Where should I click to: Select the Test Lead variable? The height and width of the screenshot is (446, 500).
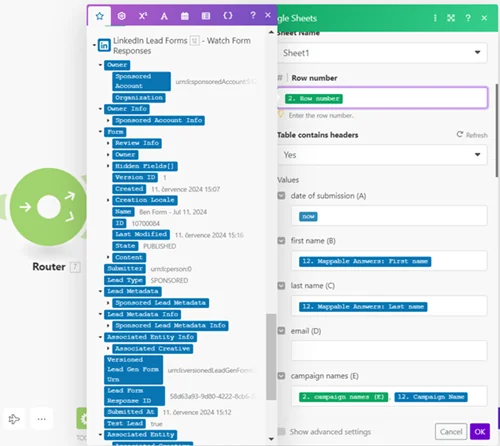125,424
